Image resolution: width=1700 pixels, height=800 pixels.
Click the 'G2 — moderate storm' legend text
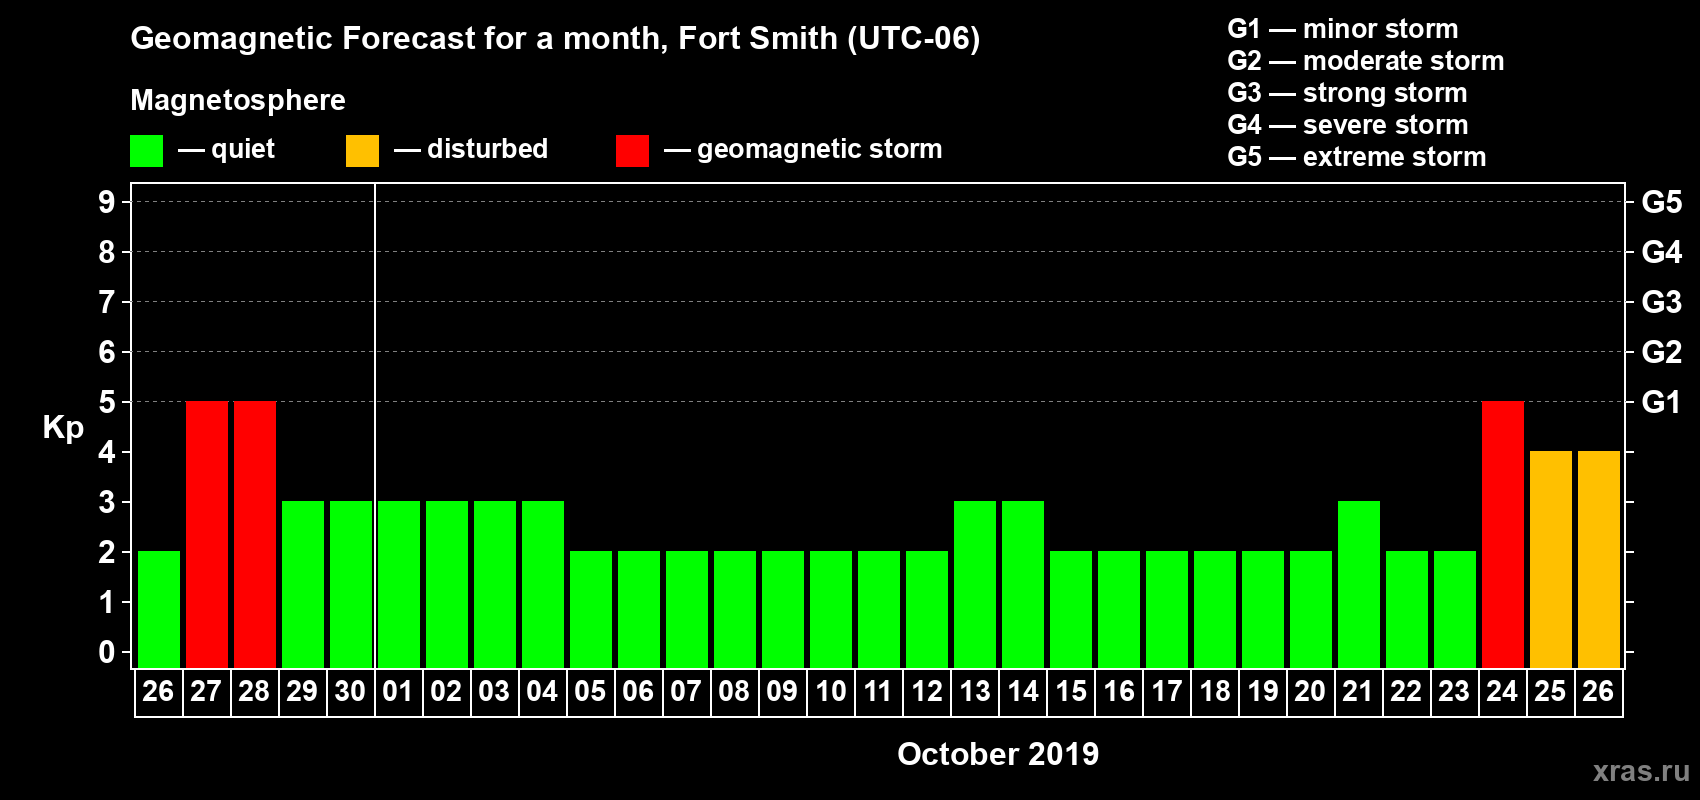point(1366,61)
